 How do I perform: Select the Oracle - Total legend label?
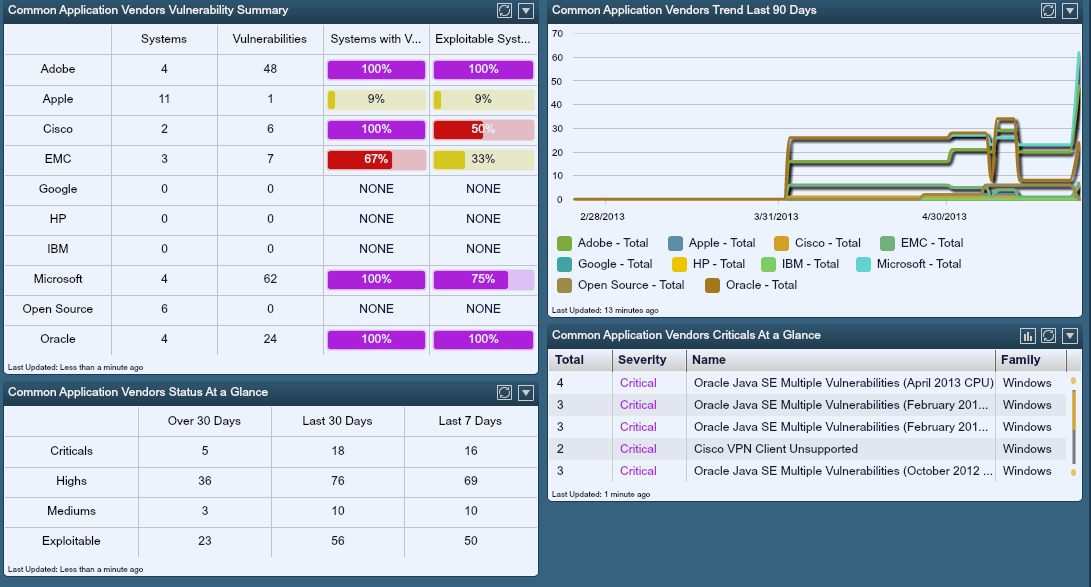click(761, 285)
